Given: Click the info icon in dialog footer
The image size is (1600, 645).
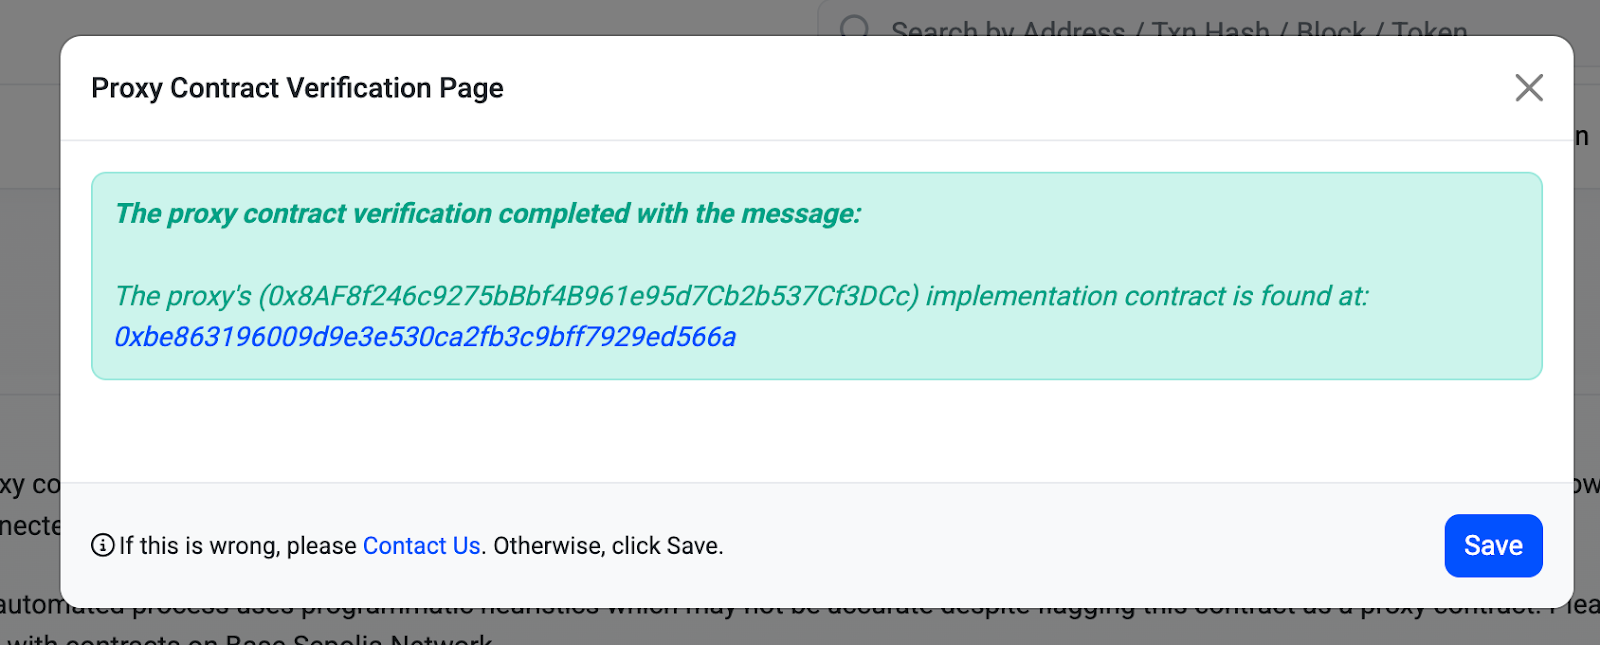Looking at the screenshot, I should (102, 546).
